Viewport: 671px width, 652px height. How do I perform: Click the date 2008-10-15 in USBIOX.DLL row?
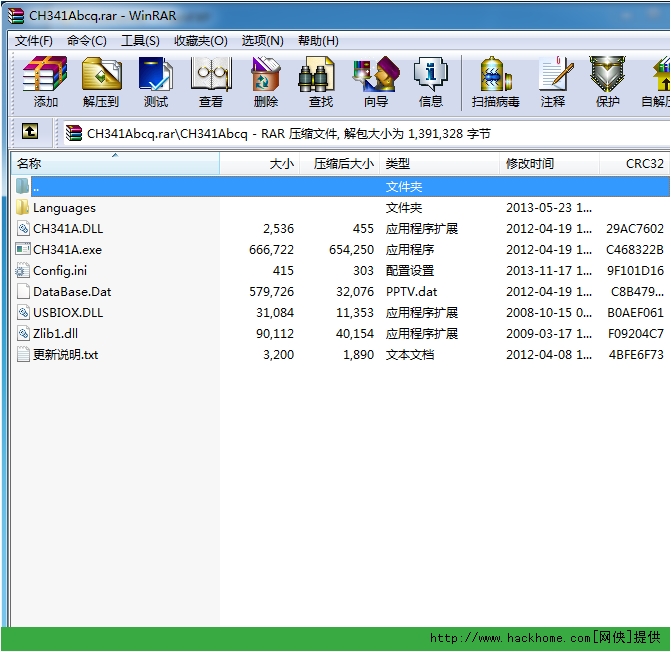tap(549, 312)
